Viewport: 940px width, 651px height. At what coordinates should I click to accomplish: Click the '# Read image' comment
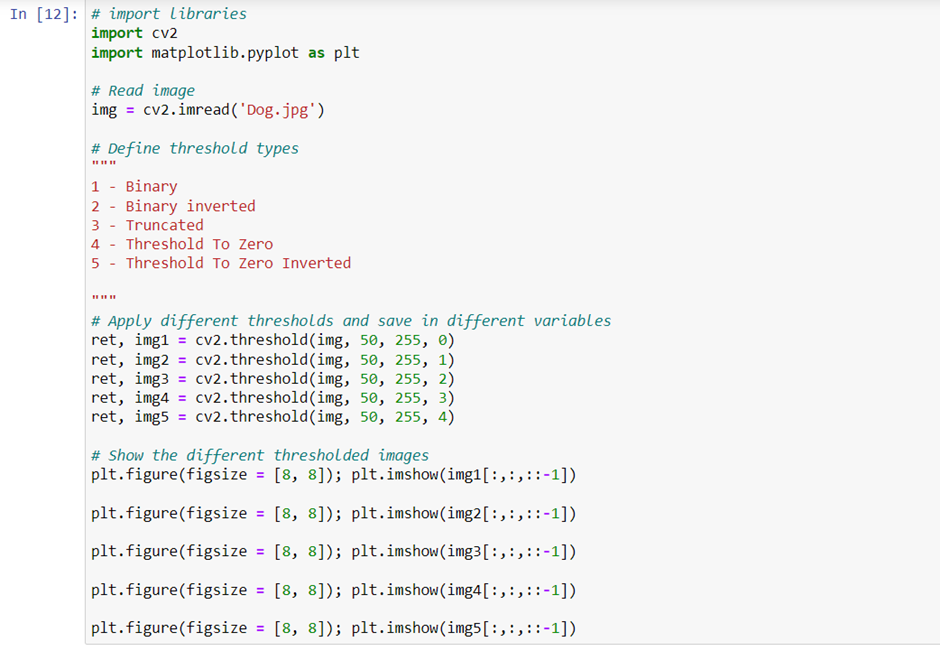(143, 91)
